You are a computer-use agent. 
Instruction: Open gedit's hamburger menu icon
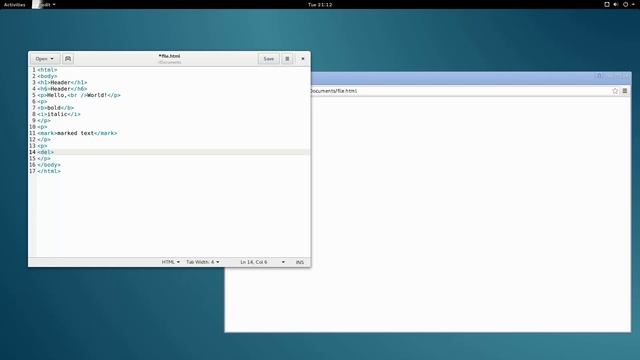coord(287,59)
